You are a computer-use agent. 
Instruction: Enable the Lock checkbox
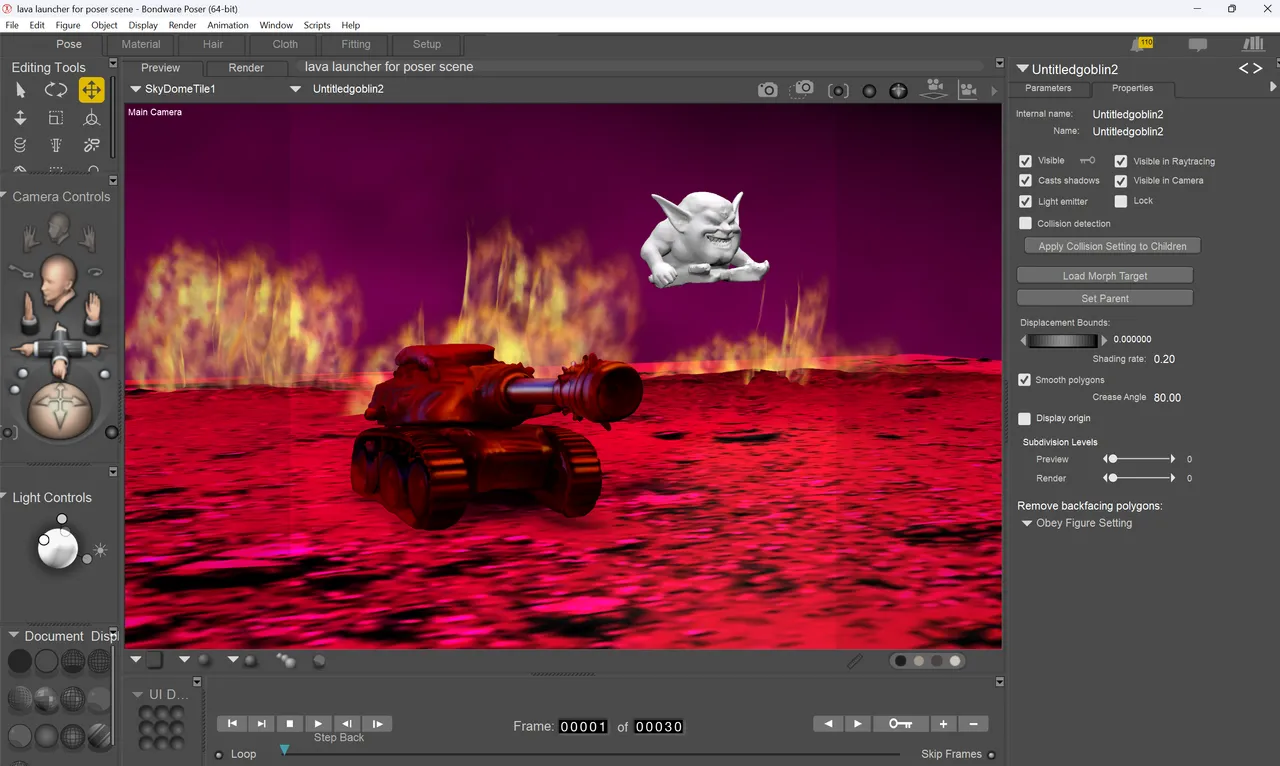(1121, 201)
